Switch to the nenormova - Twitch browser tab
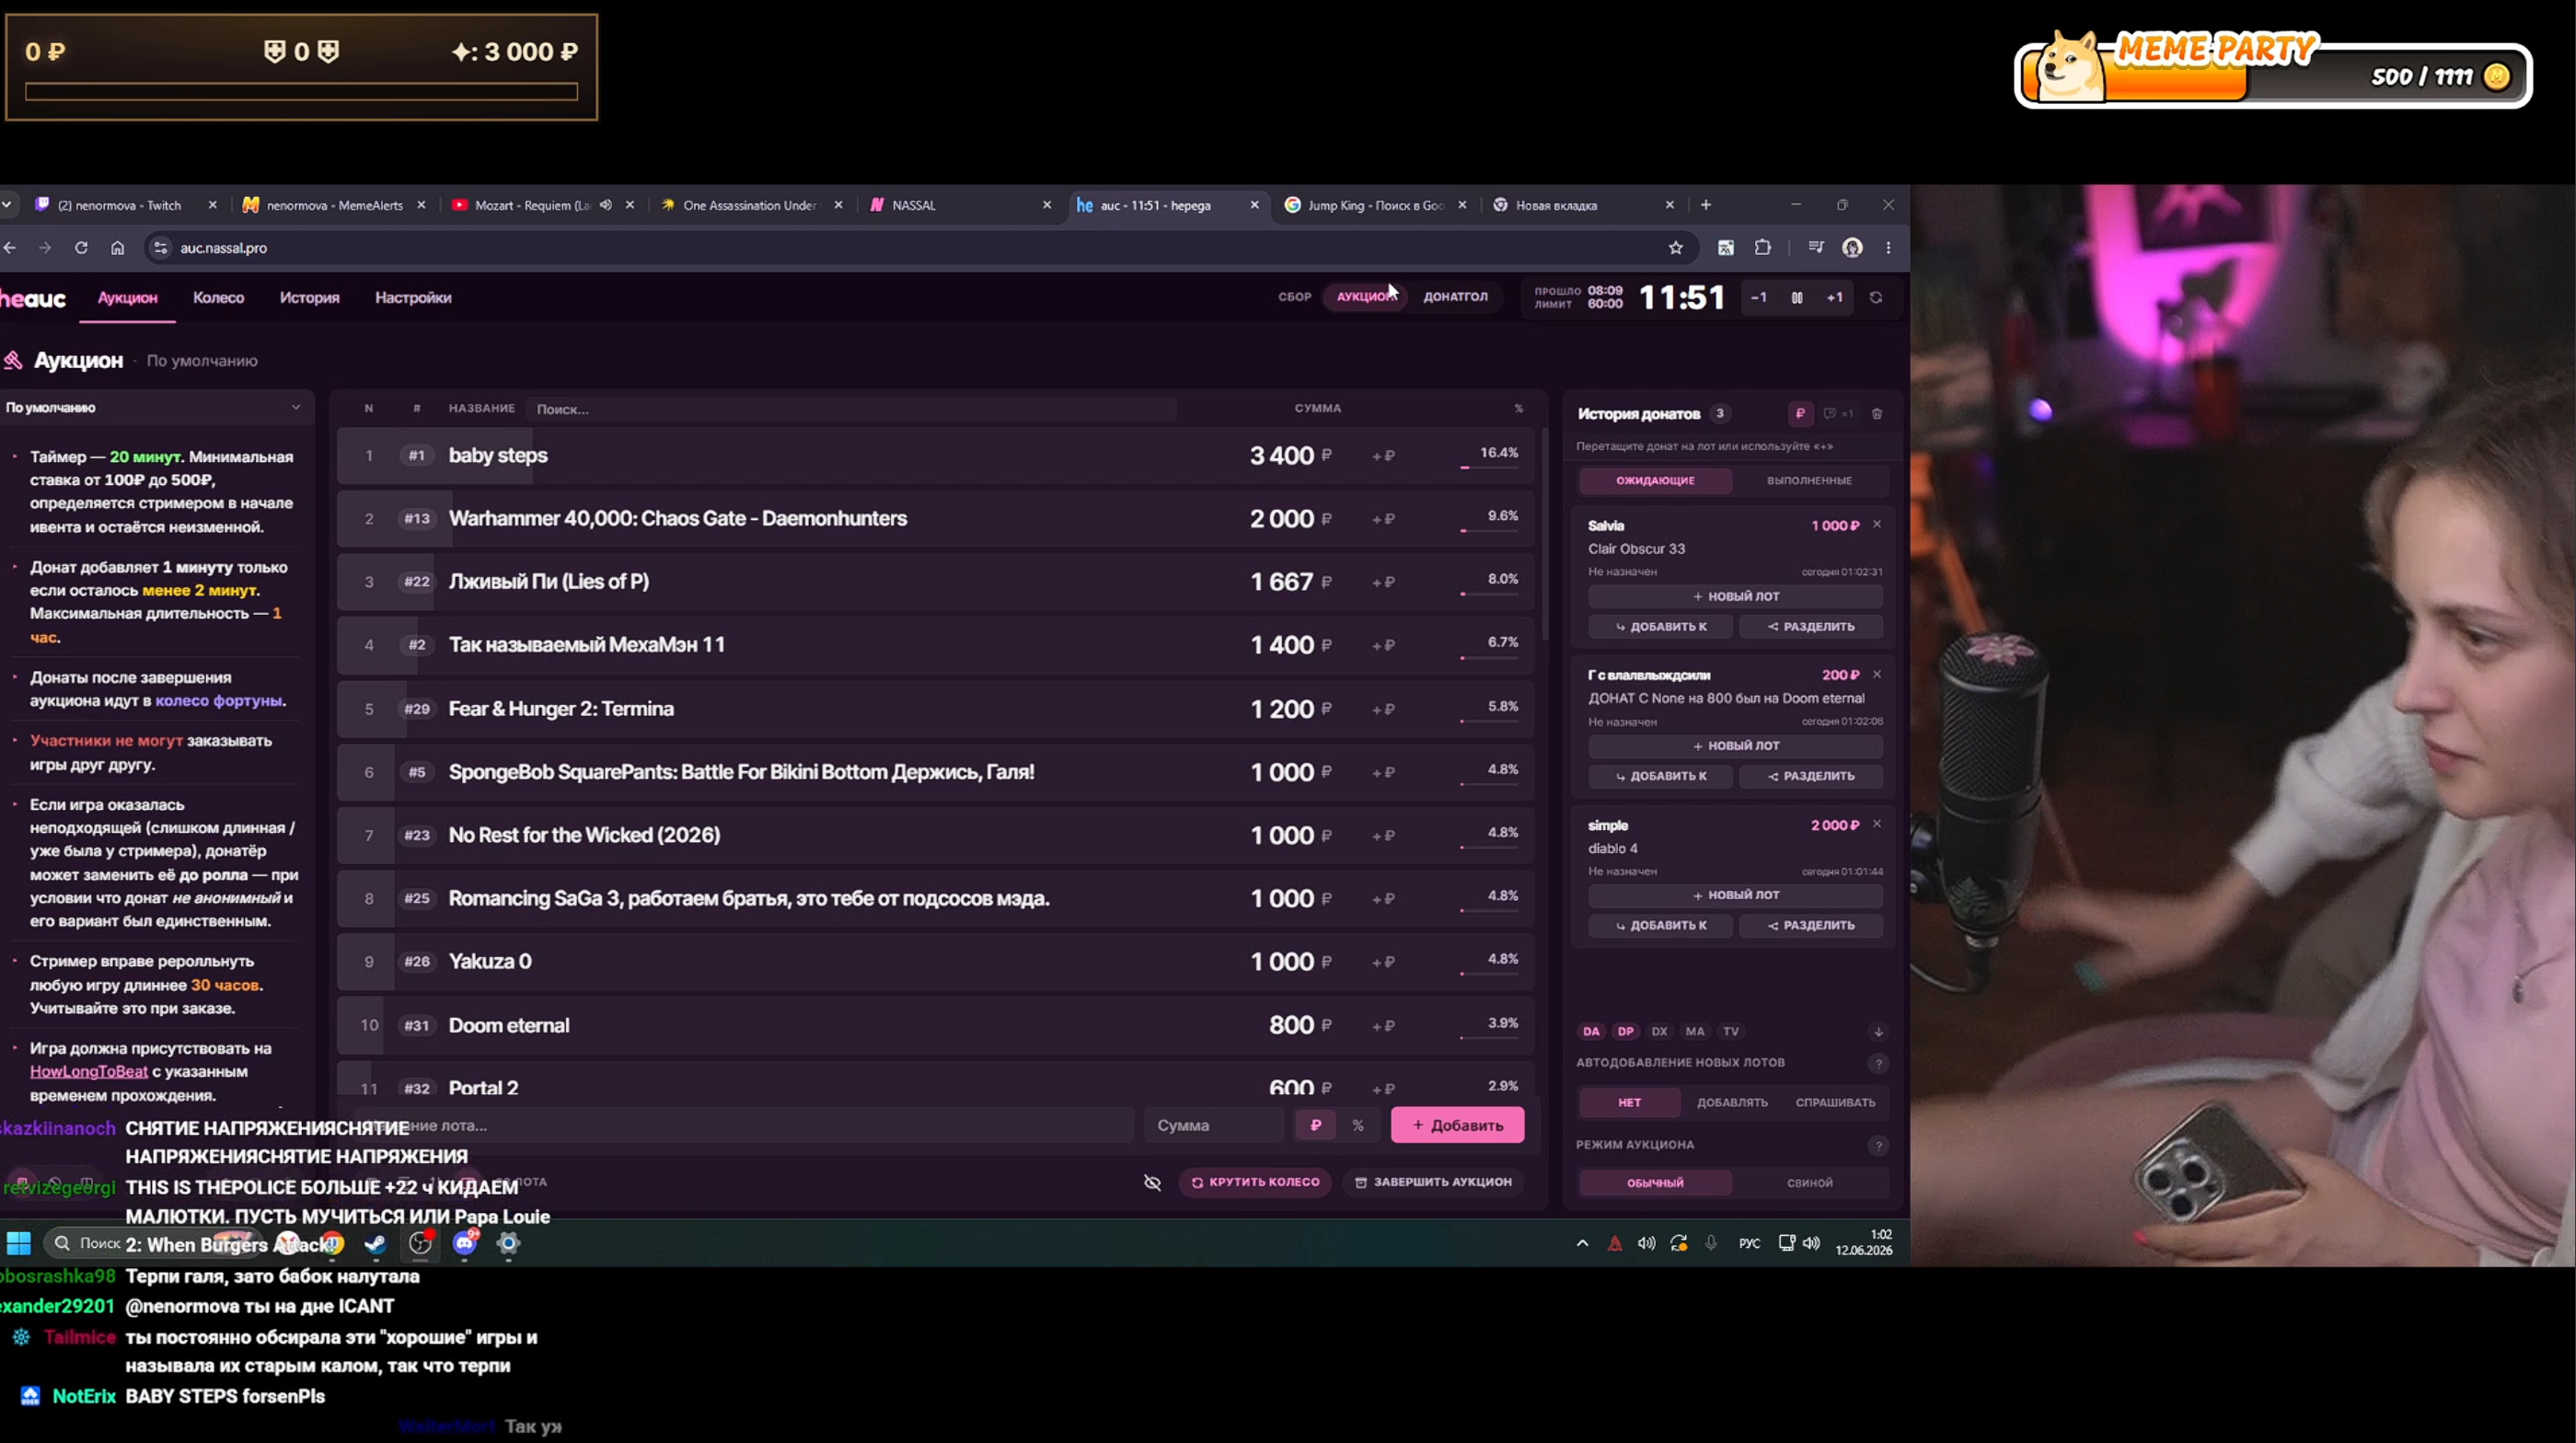Viewport: 2576px width, 1443px height. click(x=125, y=205)
